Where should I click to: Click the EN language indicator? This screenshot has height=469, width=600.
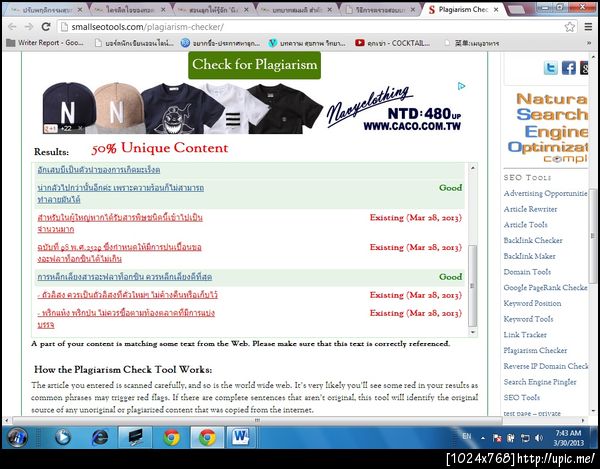466,436
